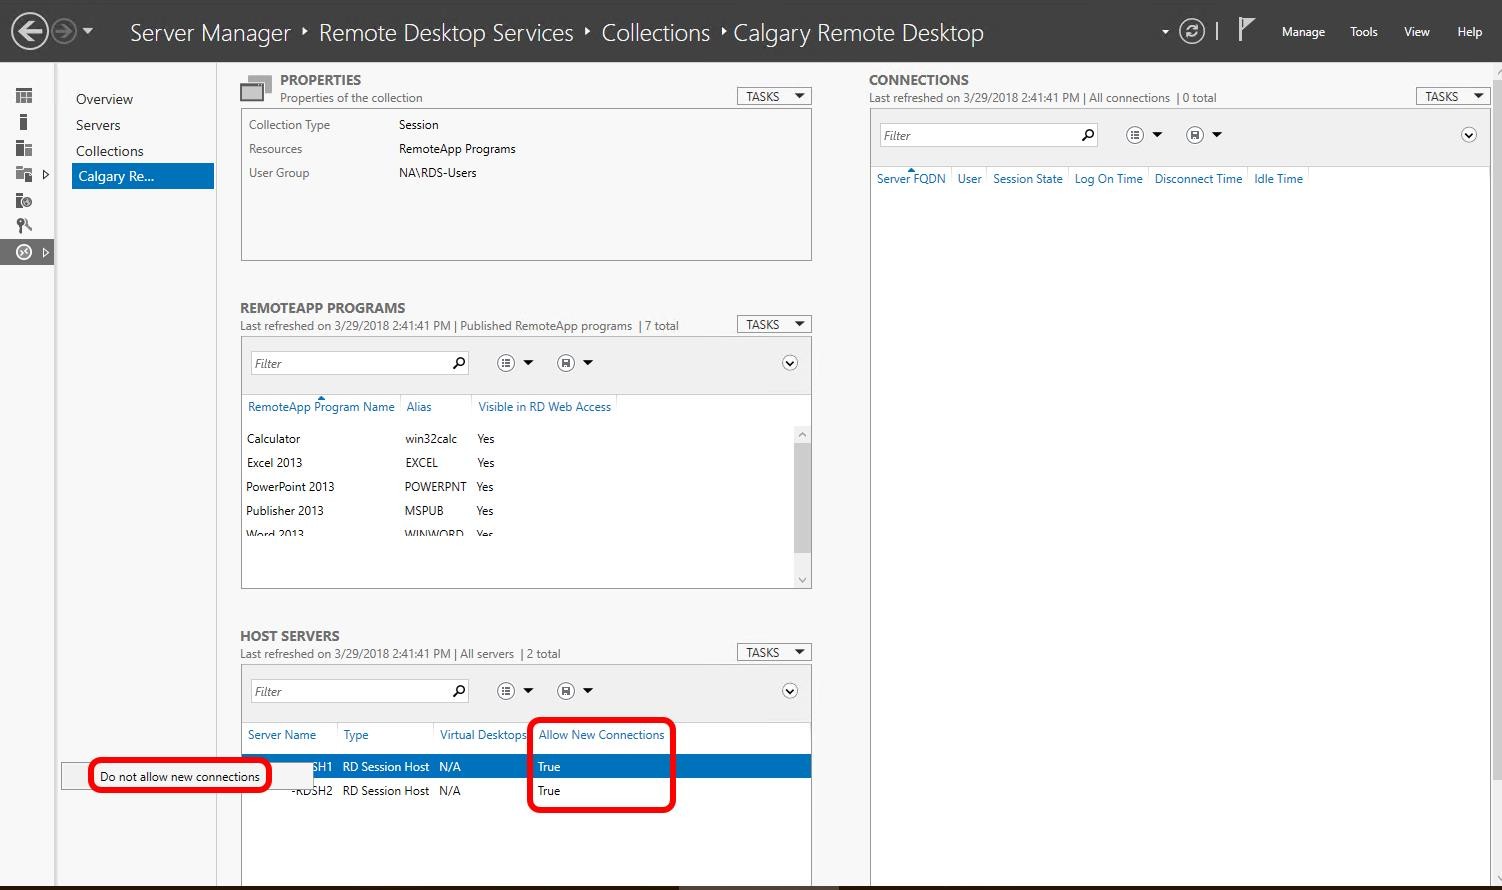Open the Notifications flag

[1245, 30]
